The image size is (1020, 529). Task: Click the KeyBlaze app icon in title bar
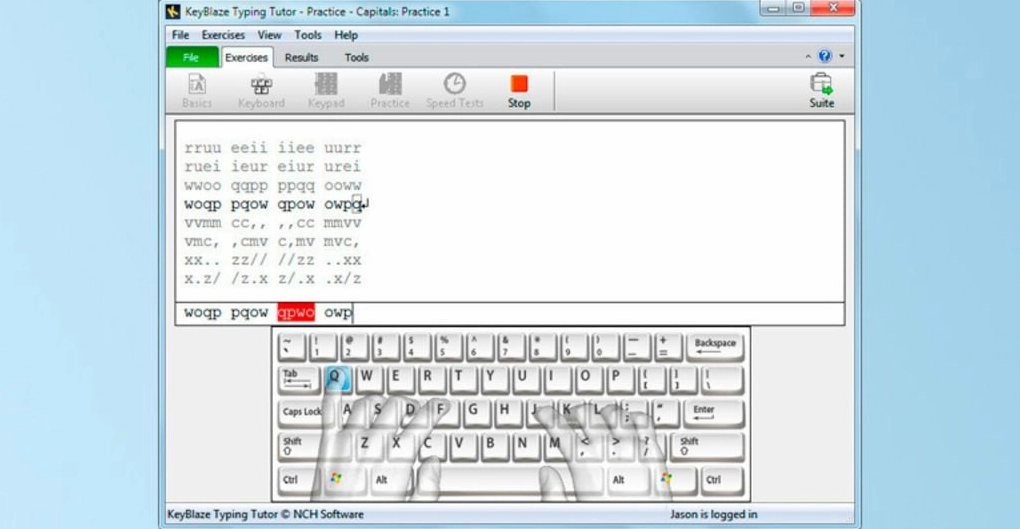point(173,11)
